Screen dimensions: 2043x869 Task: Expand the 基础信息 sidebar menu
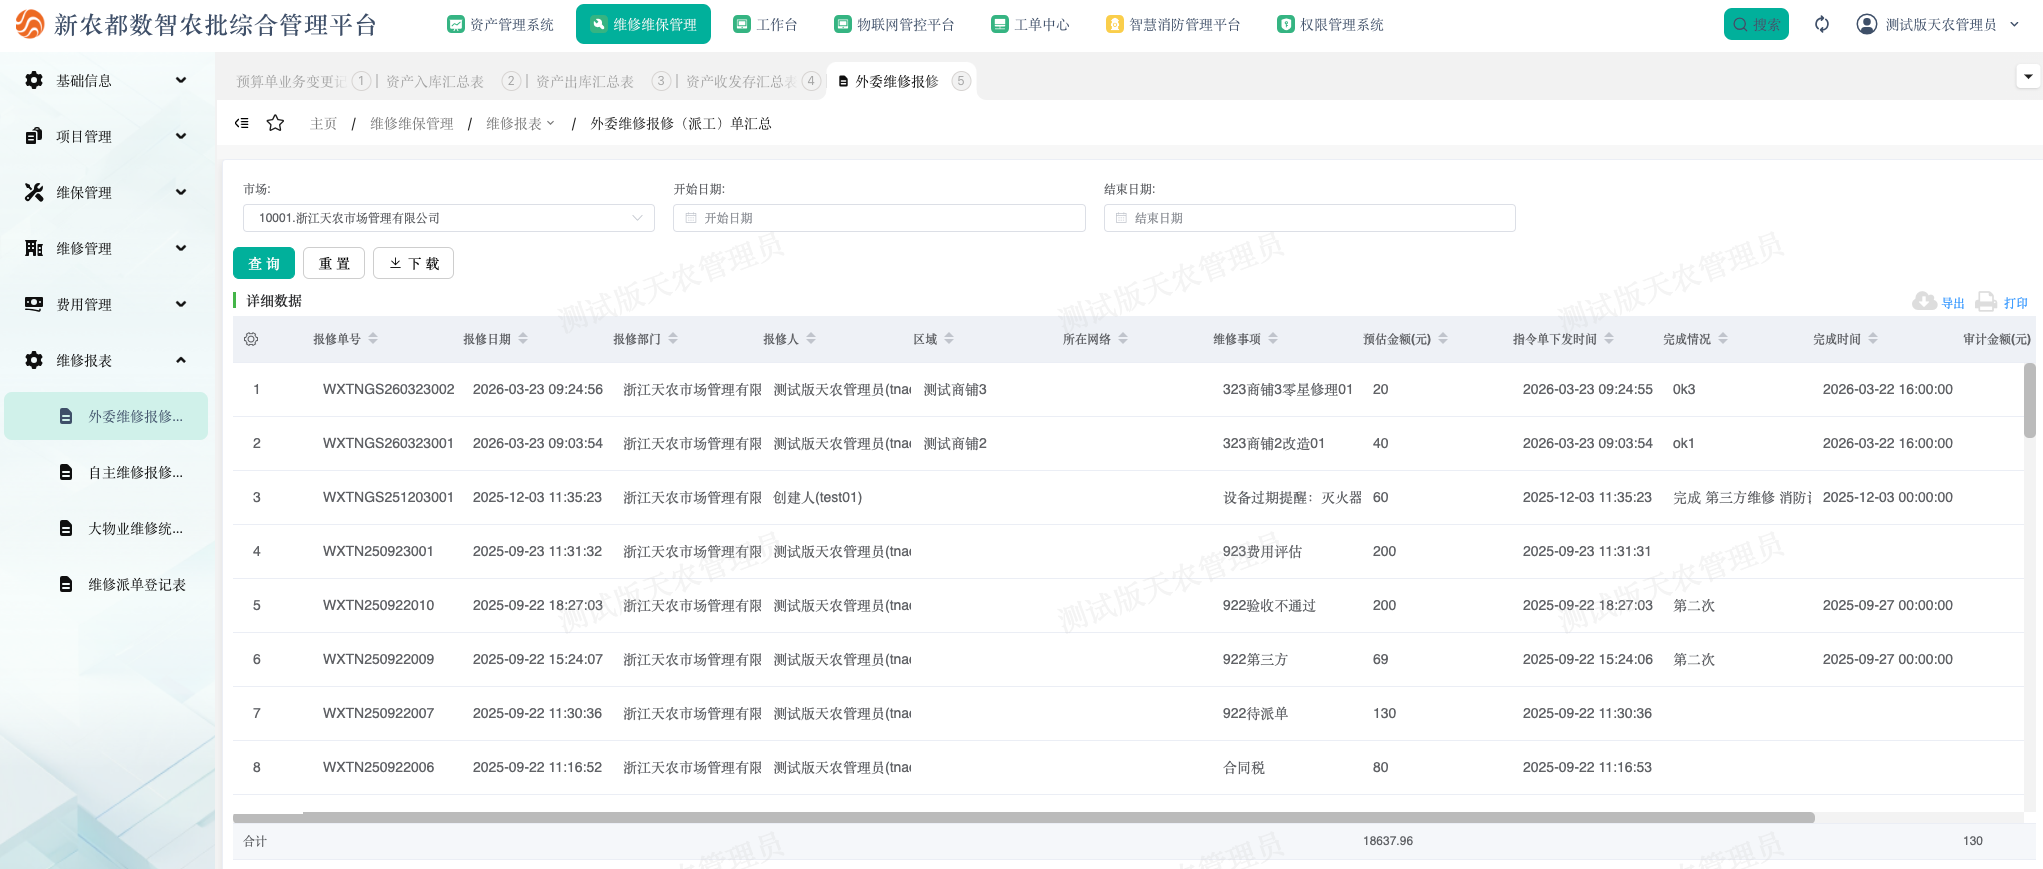point(105,80)
